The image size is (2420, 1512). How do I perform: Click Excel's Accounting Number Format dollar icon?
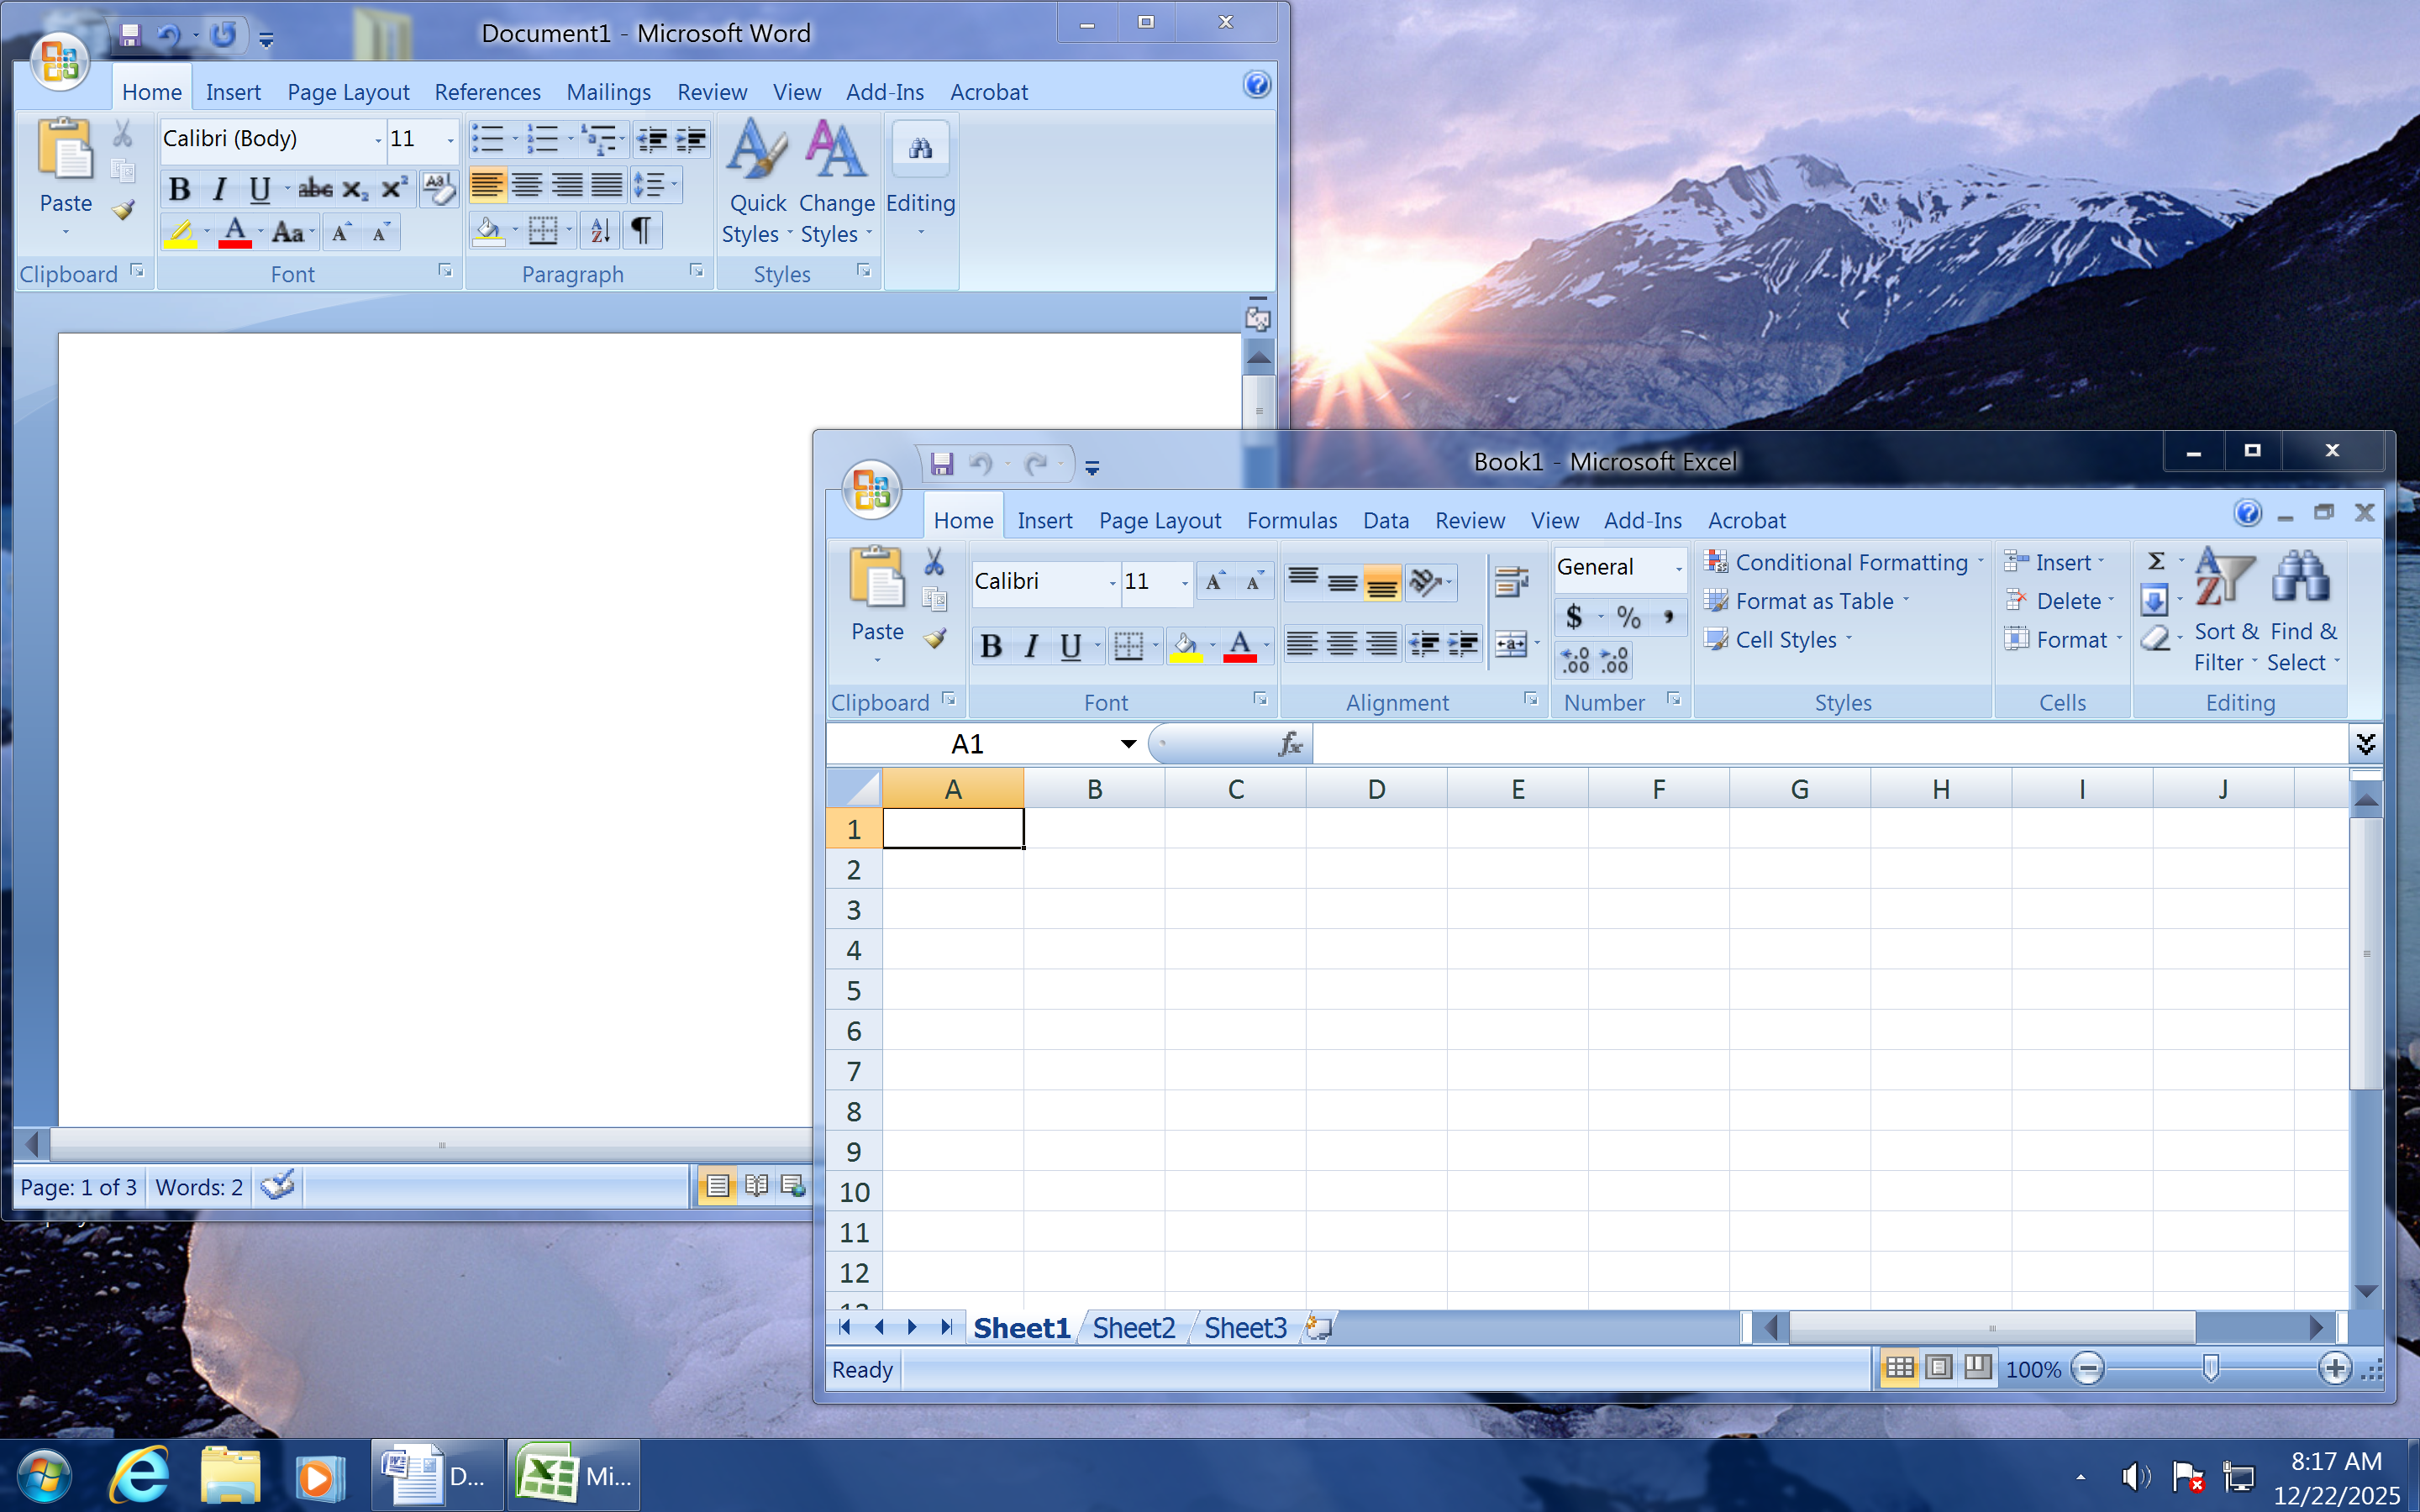point(1574,617)
